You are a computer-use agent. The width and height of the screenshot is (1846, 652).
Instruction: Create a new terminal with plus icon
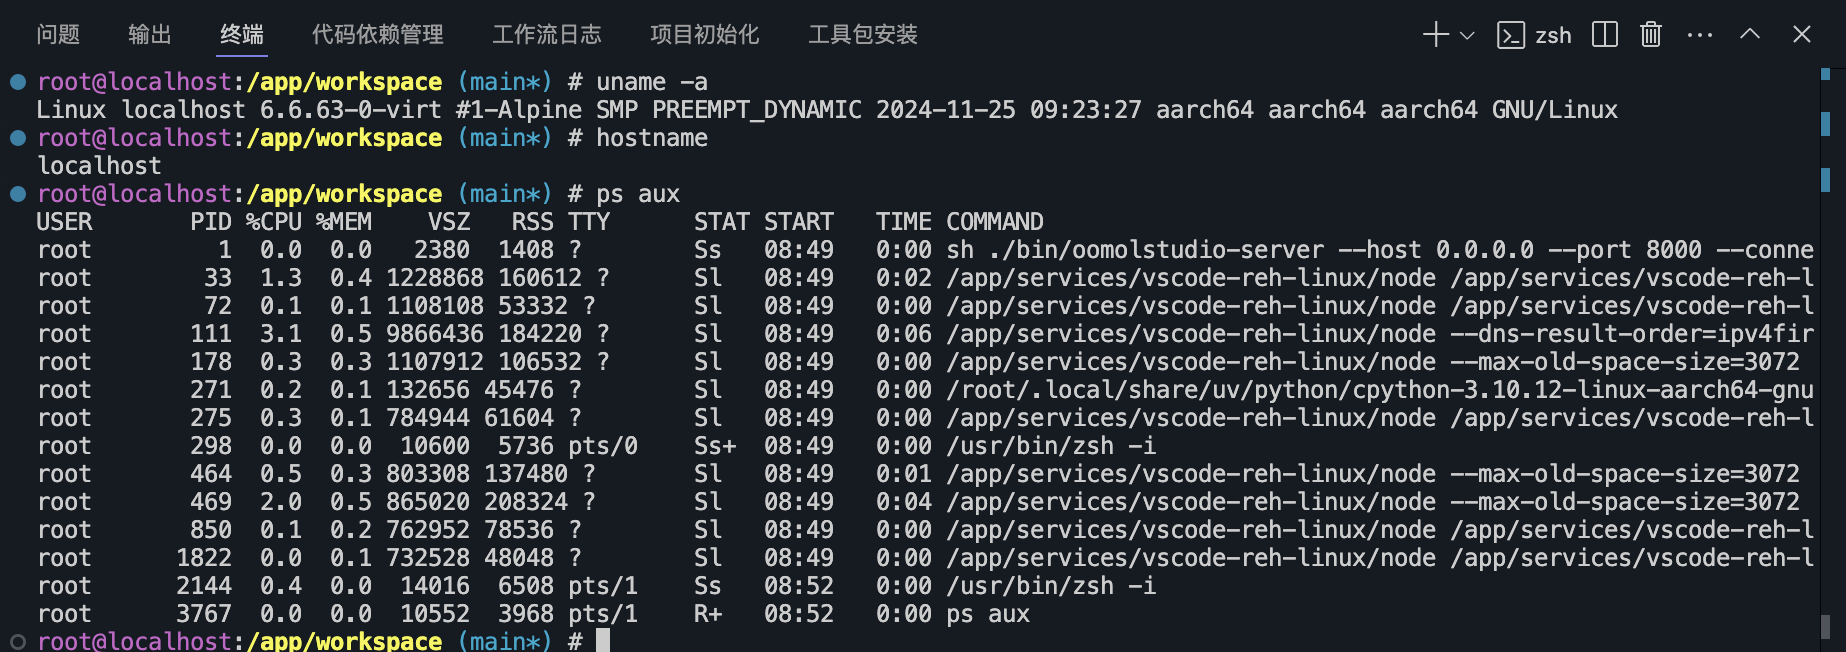(x=1435, y=35)
